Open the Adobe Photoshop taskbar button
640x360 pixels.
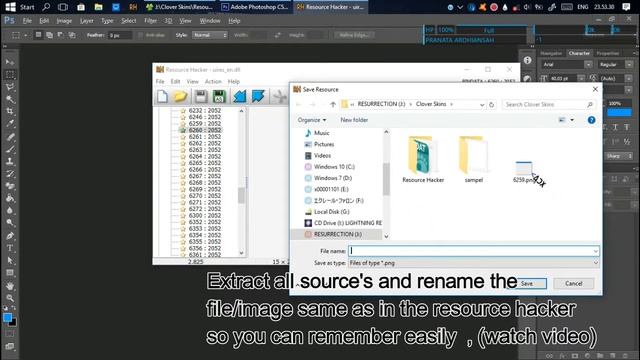click(x=255, y=7)
